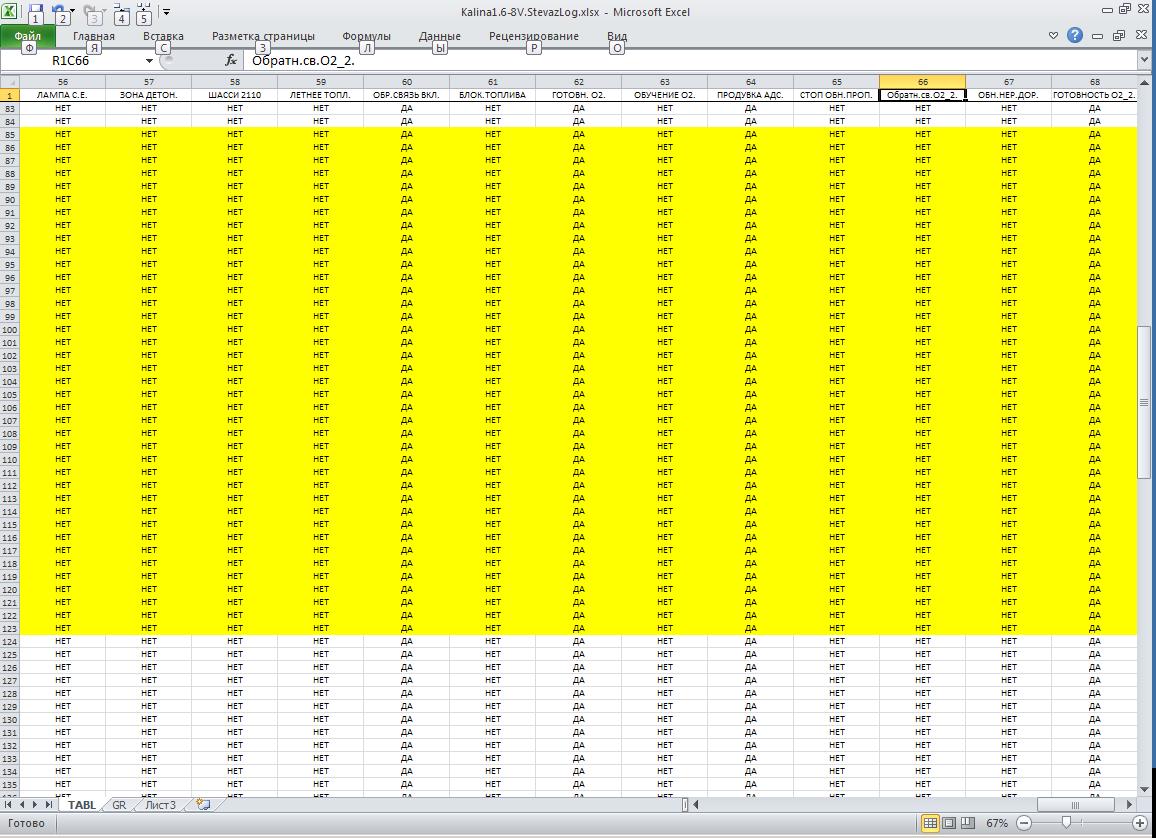The width and height of the screenshot is (1156, 838).
Task: Click the zoom slider handle
Action: (1067, 823)
